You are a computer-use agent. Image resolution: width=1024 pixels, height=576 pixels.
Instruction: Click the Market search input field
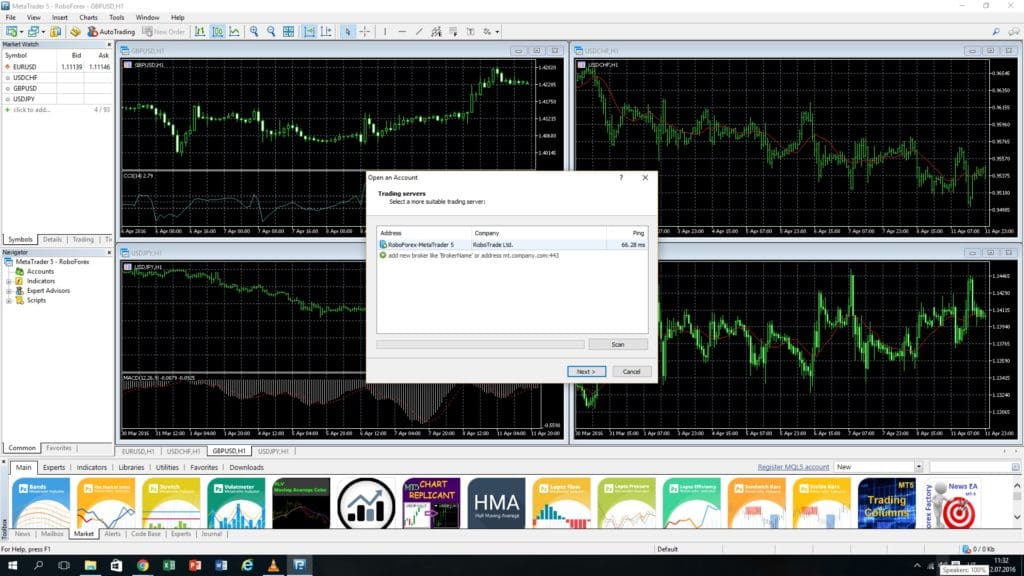(x=970, y=468)
